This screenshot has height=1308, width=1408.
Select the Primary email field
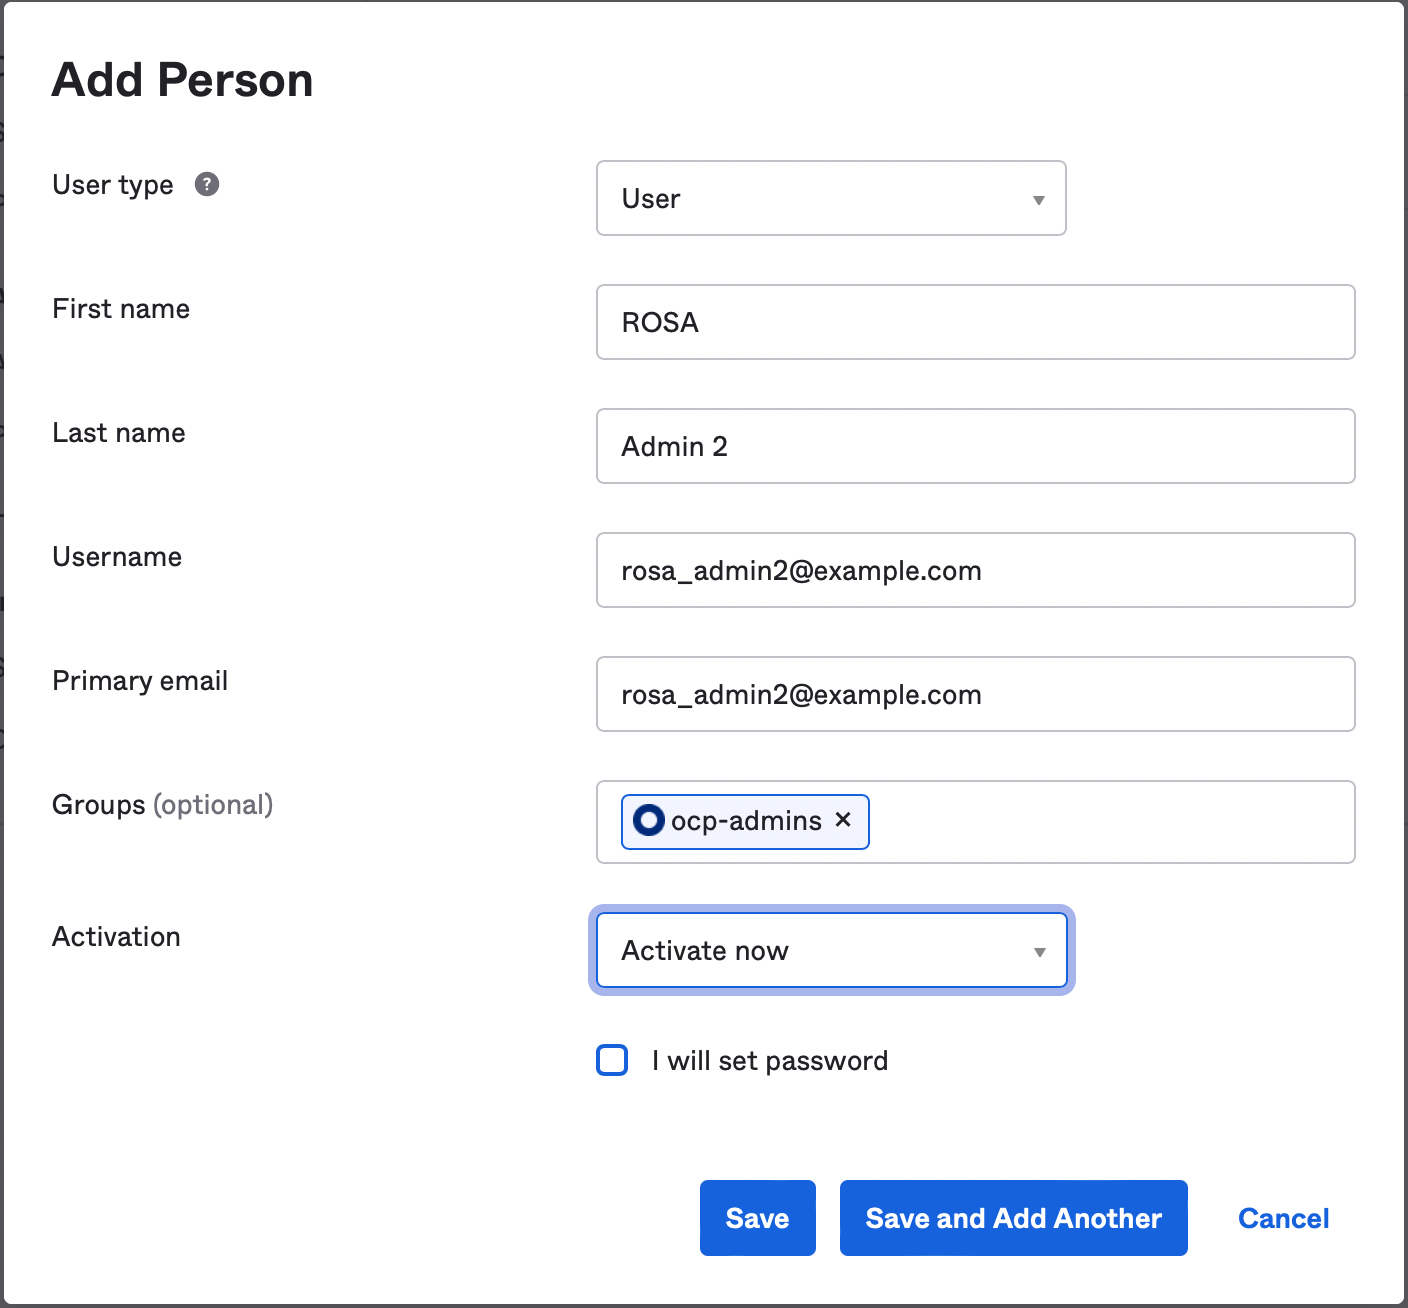(x=975, y=694)
